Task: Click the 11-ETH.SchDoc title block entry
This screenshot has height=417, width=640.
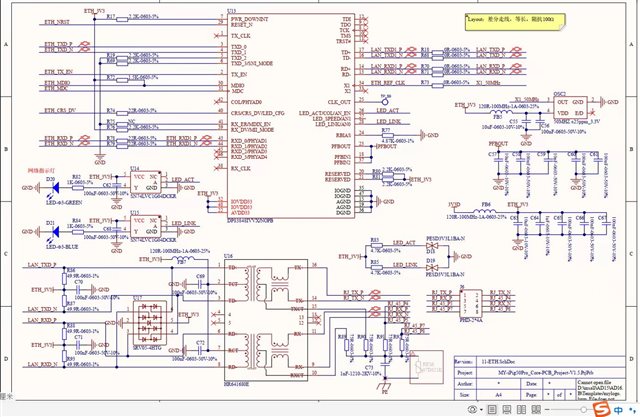Action: 496,362
